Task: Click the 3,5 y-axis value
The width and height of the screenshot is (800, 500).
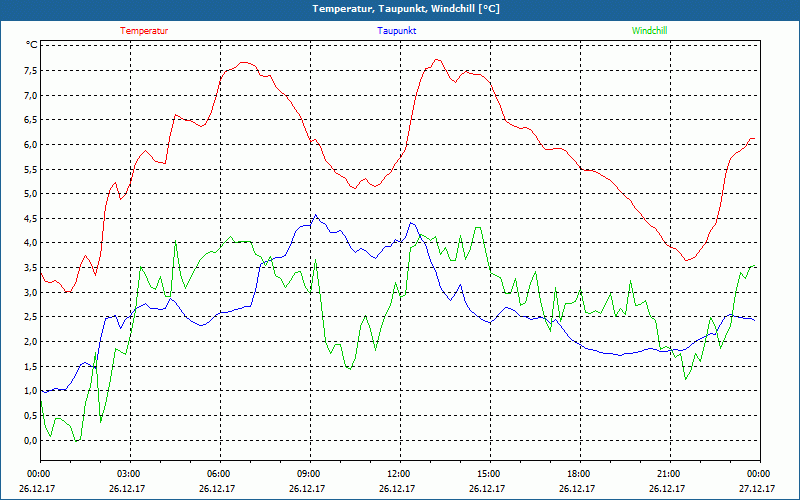Action: pyautogui.click(x=31, y=268)
